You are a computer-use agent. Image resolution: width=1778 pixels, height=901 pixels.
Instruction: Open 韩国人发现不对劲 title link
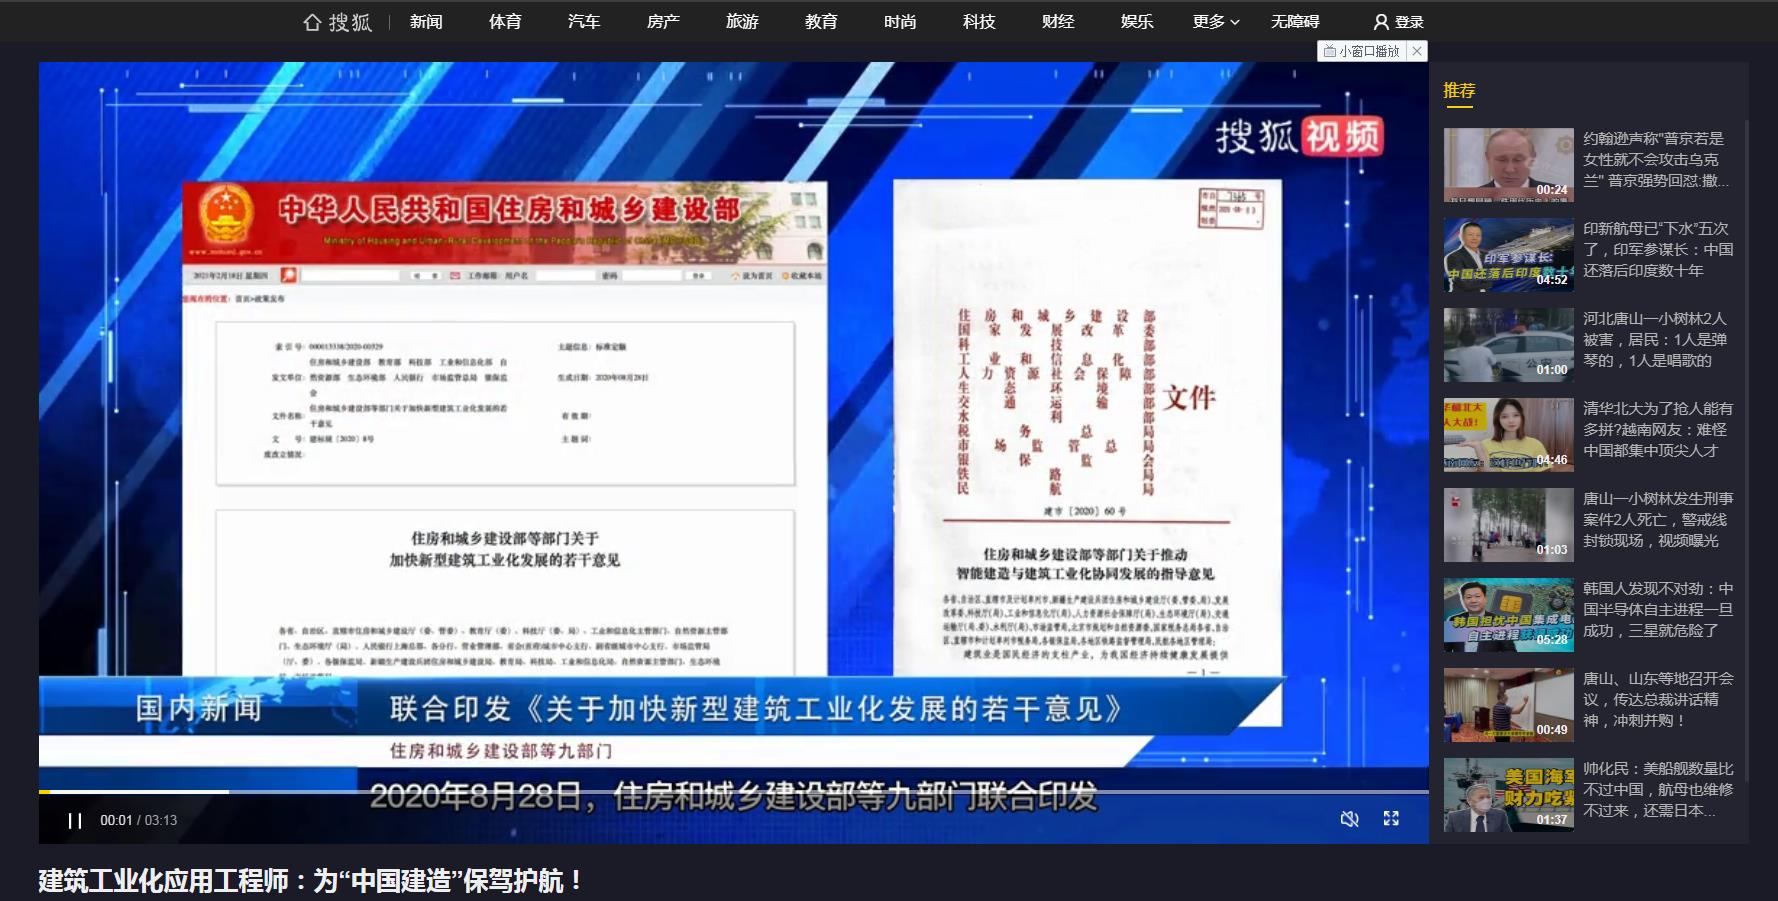pos(1658,609)
